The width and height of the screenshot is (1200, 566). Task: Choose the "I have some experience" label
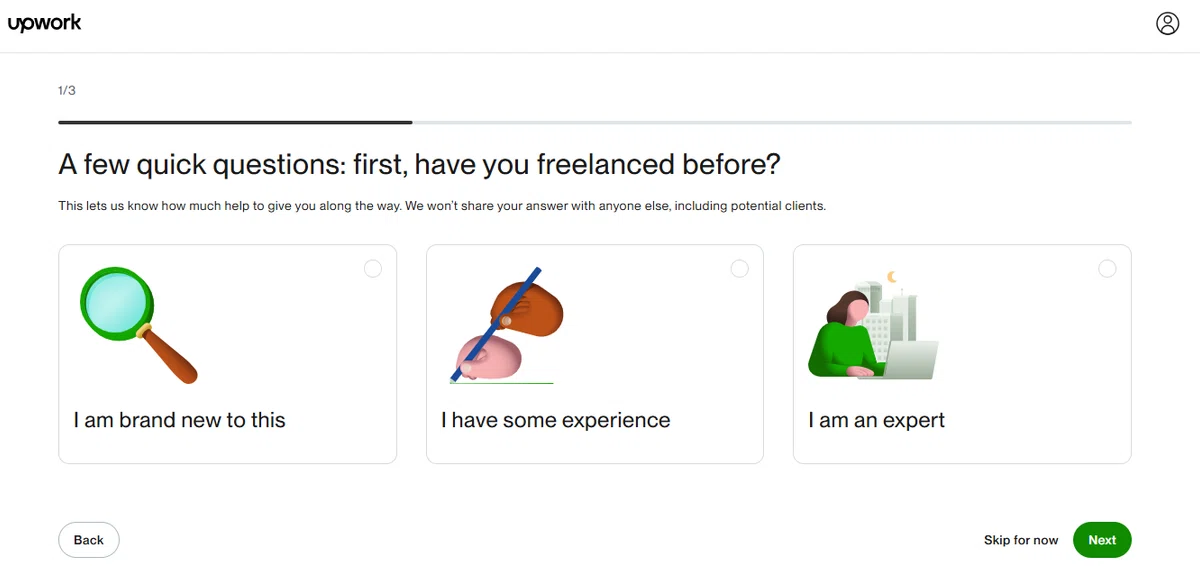[x=556, y=420]
